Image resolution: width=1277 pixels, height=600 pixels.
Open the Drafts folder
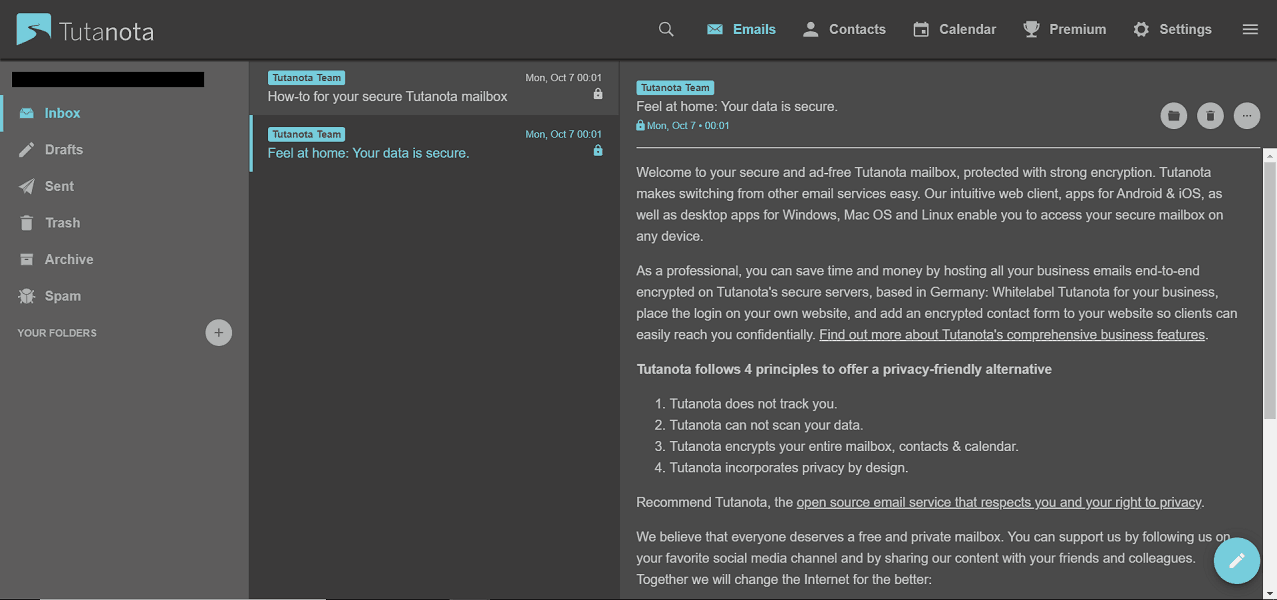[x=124, y=150]
